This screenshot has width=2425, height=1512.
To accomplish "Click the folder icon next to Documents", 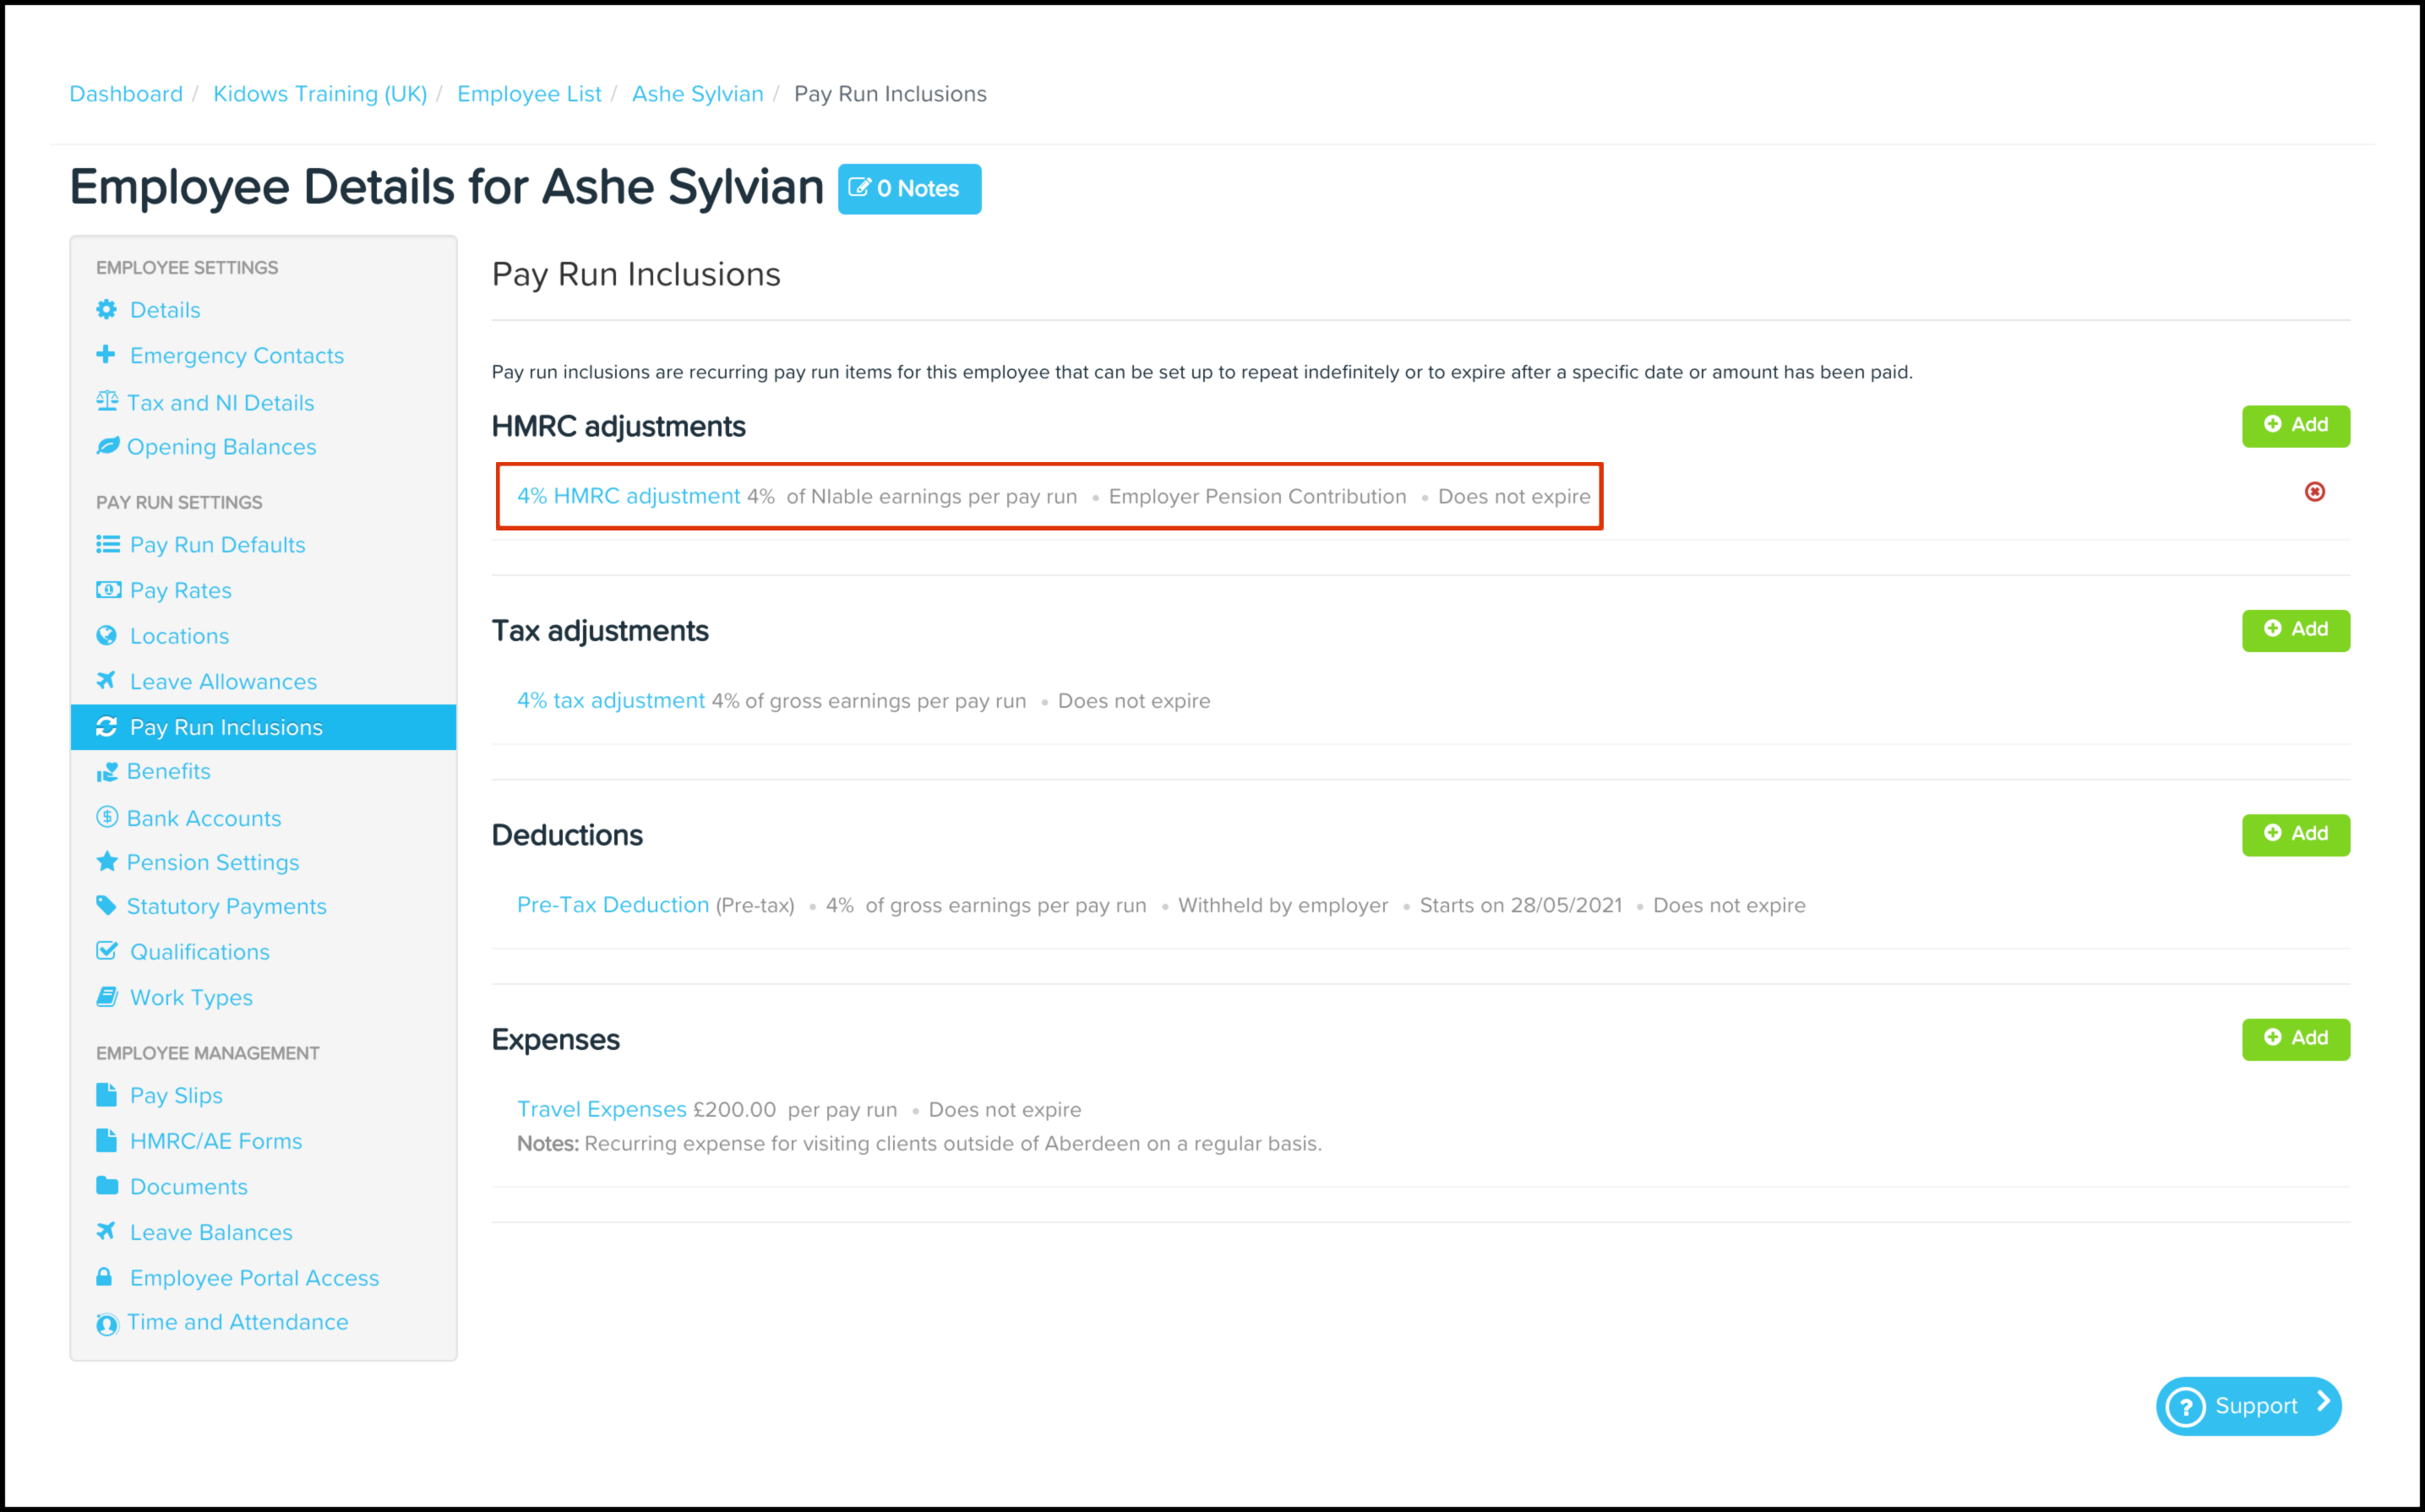I will click(107, 1186).
